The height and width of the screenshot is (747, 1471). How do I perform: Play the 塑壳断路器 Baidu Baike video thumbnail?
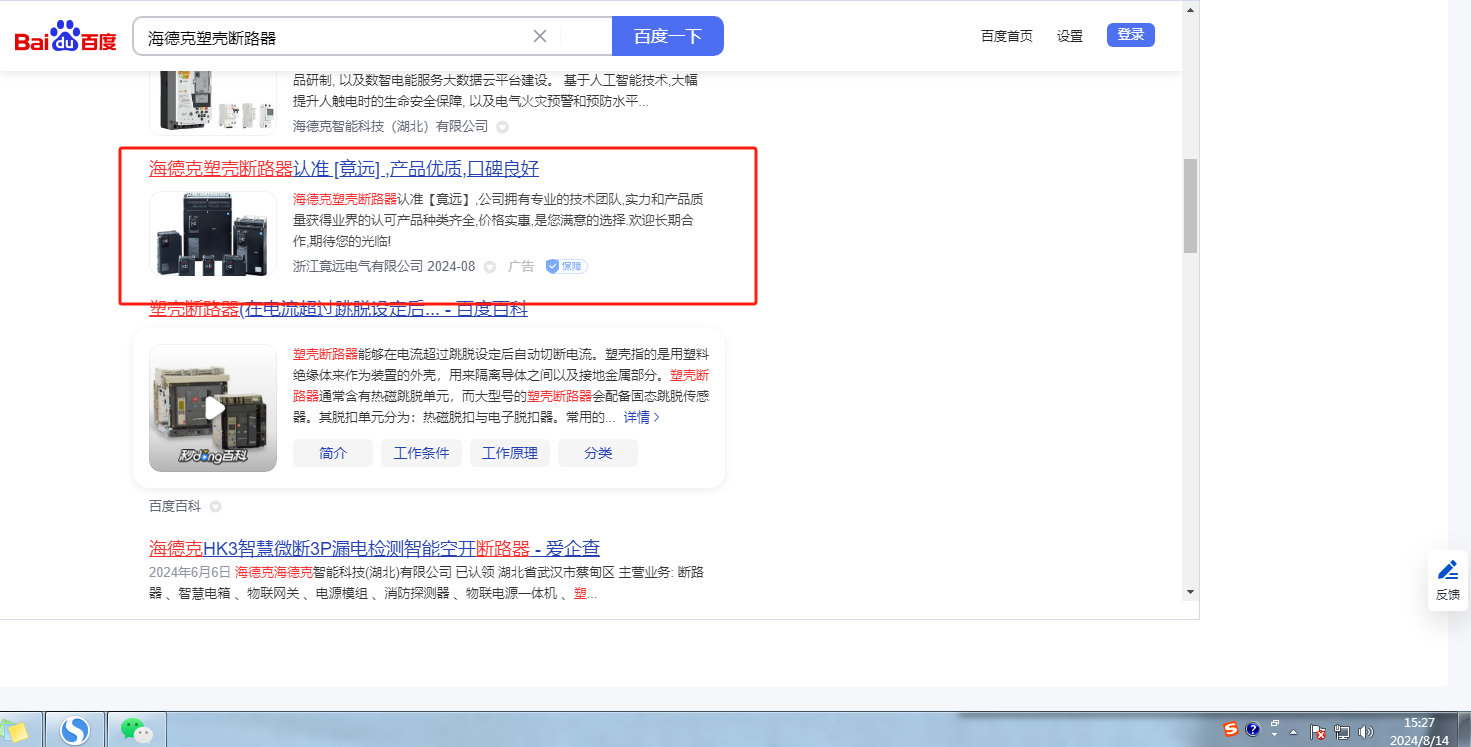click(x=213, y=408)
